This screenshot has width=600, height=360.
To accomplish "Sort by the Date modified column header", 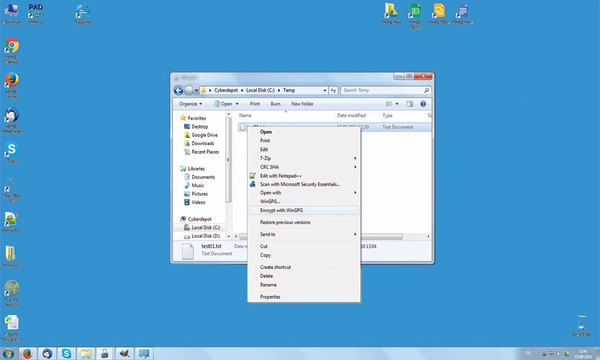I will coord(351,116).
